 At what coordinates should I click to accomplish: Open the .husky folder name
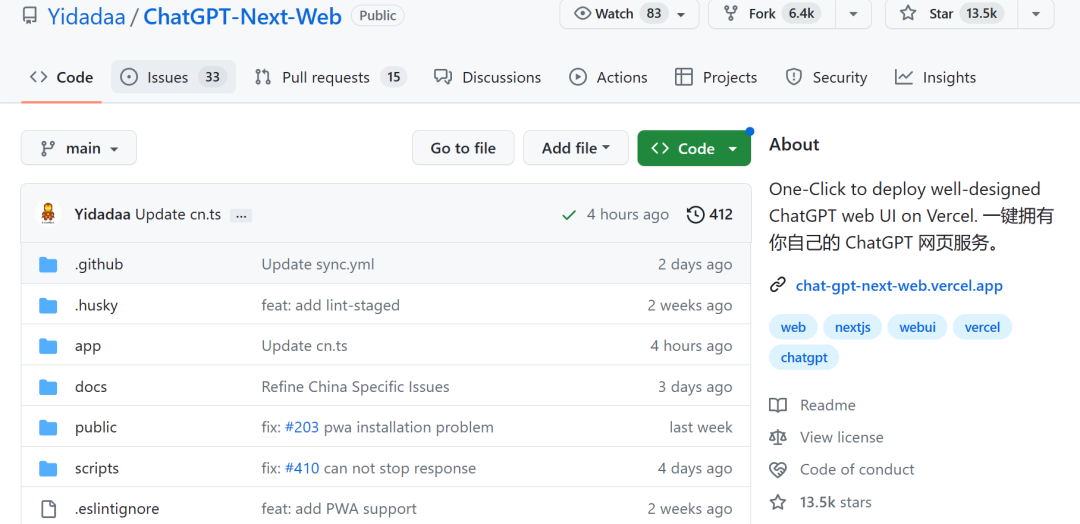[96, 305]
